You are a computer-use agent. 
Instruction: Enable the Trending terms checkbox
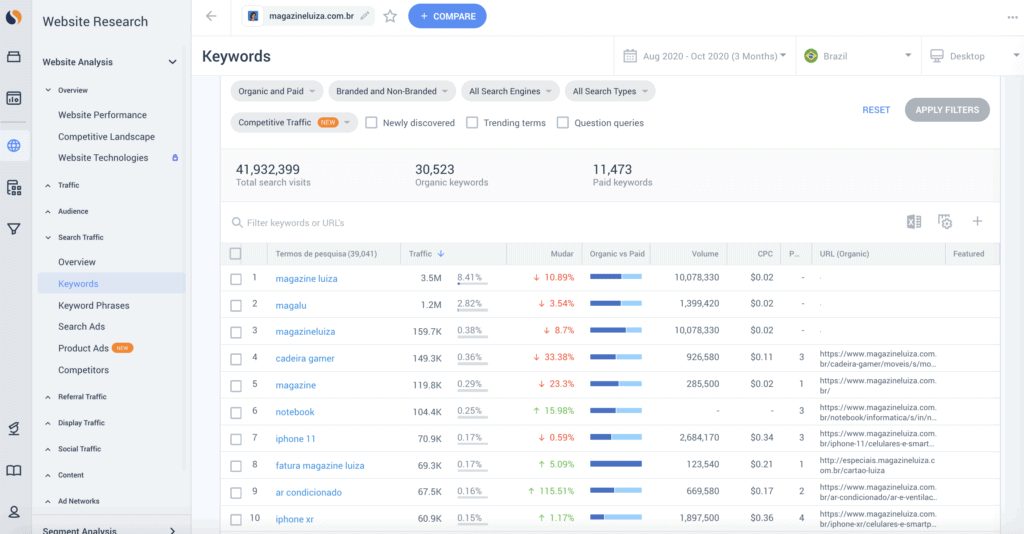point(472,123)
